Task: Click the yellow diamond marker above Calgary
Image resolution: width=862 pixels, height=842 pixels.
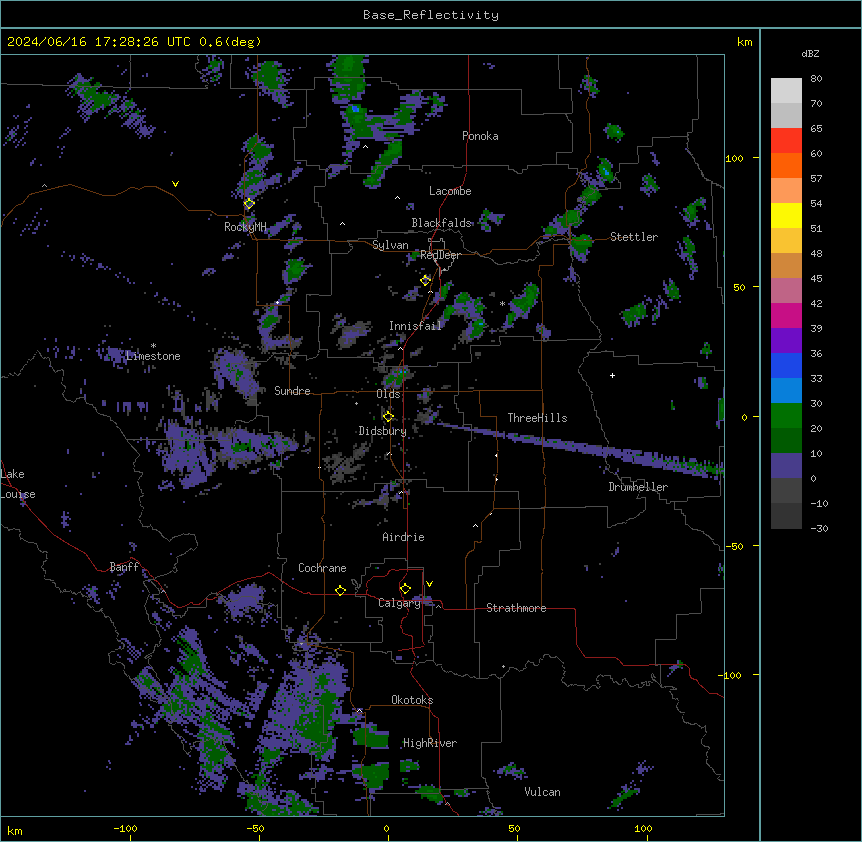Action: click(405, 589)
